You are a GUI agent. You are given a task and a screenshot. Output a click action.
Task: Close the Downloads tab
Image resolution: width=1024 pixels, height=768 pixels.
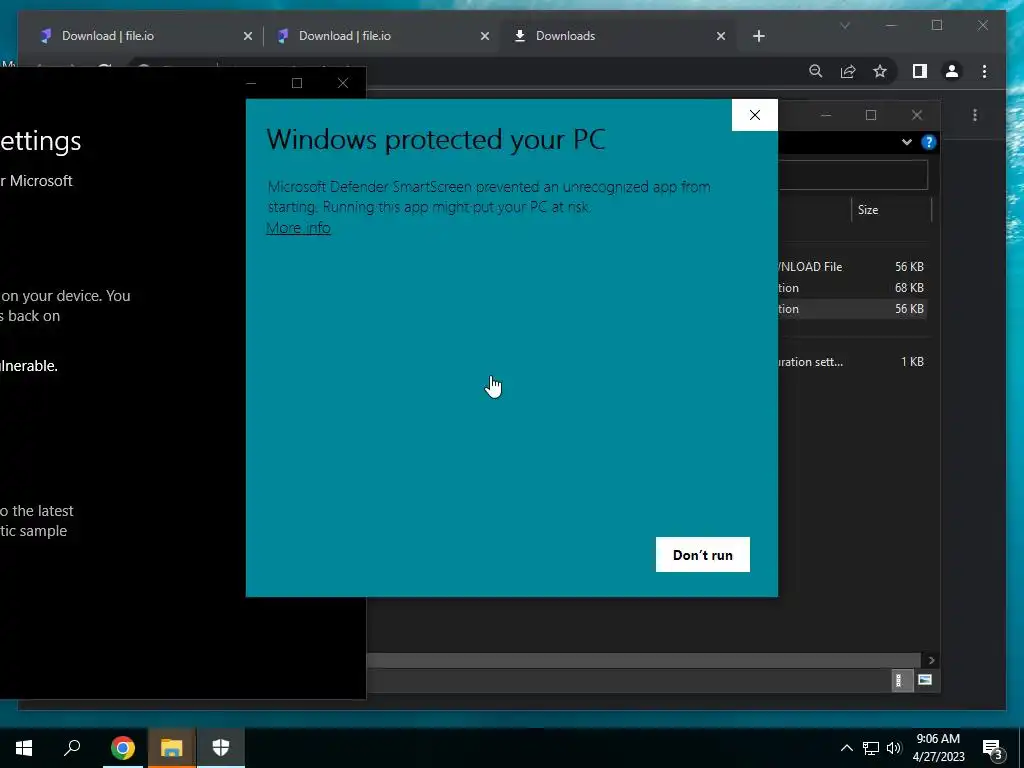pos(721,36)
